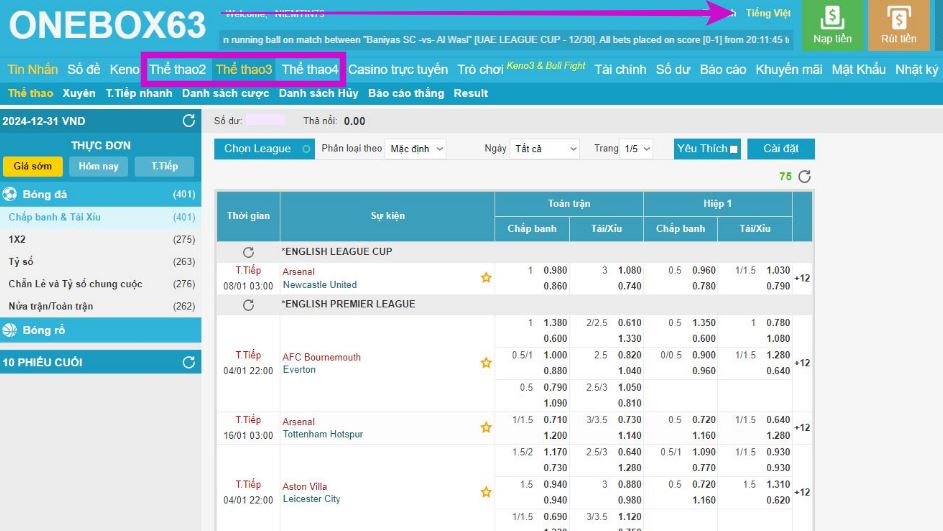Open the Keno menu item
The height and width of the screenshot is (531, 943).
click(x=124, y=69)
